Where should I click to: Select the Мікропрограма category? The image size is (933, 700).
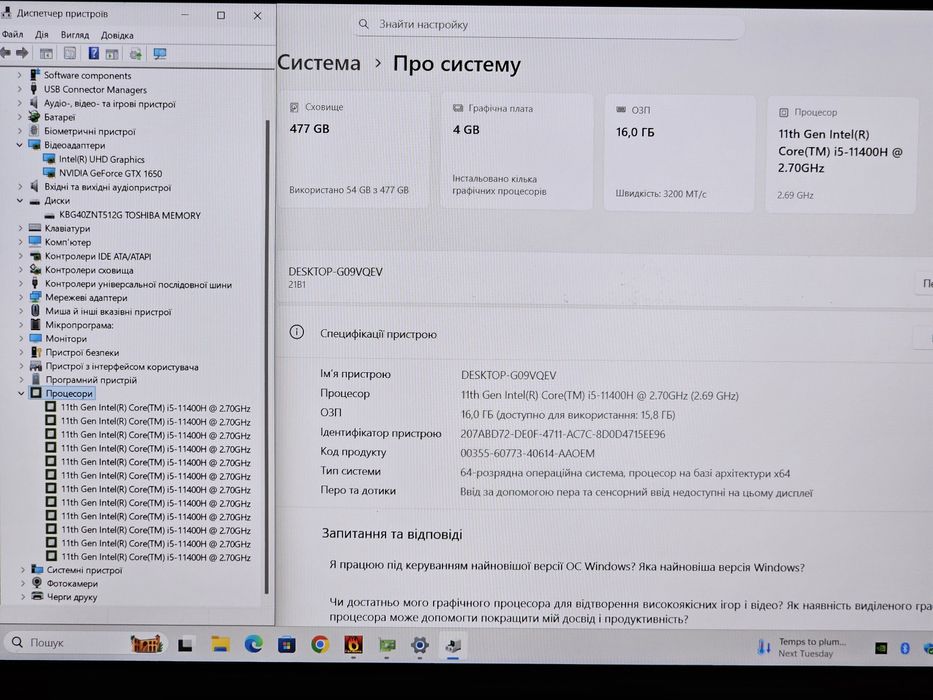click(x=79, y=324)
